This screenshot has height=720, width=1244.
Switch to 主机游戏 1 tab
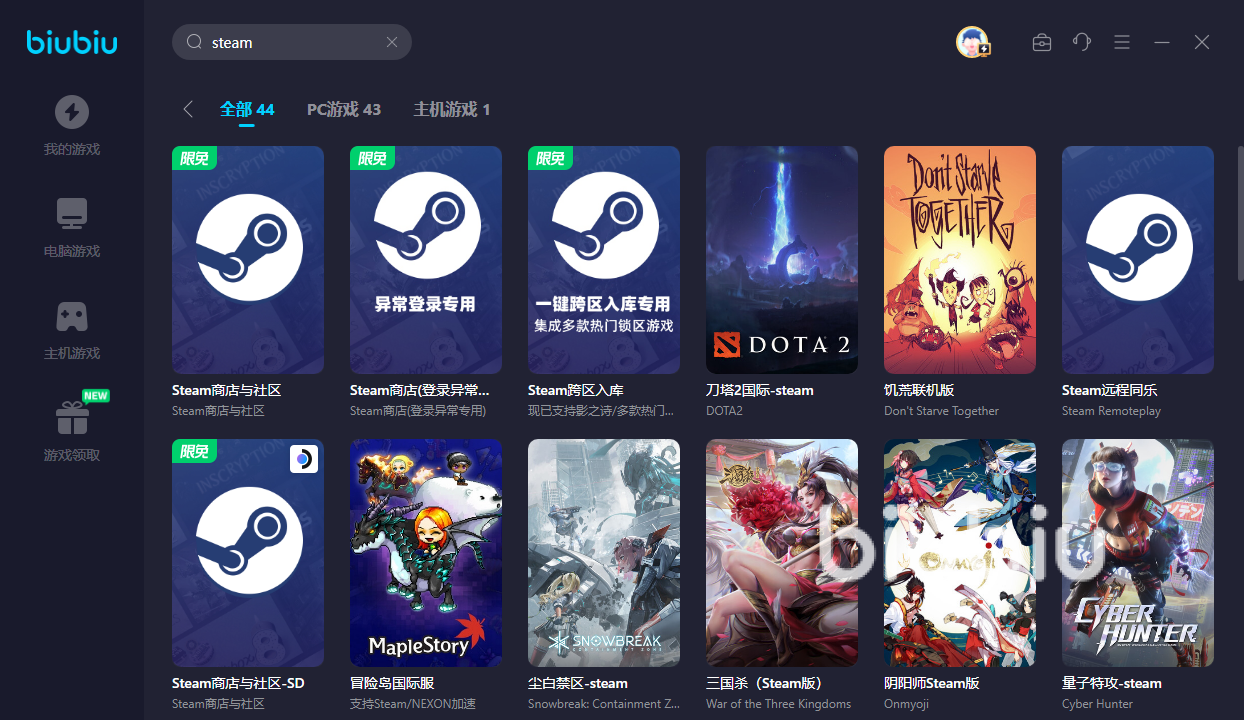[x=451, y=109]
